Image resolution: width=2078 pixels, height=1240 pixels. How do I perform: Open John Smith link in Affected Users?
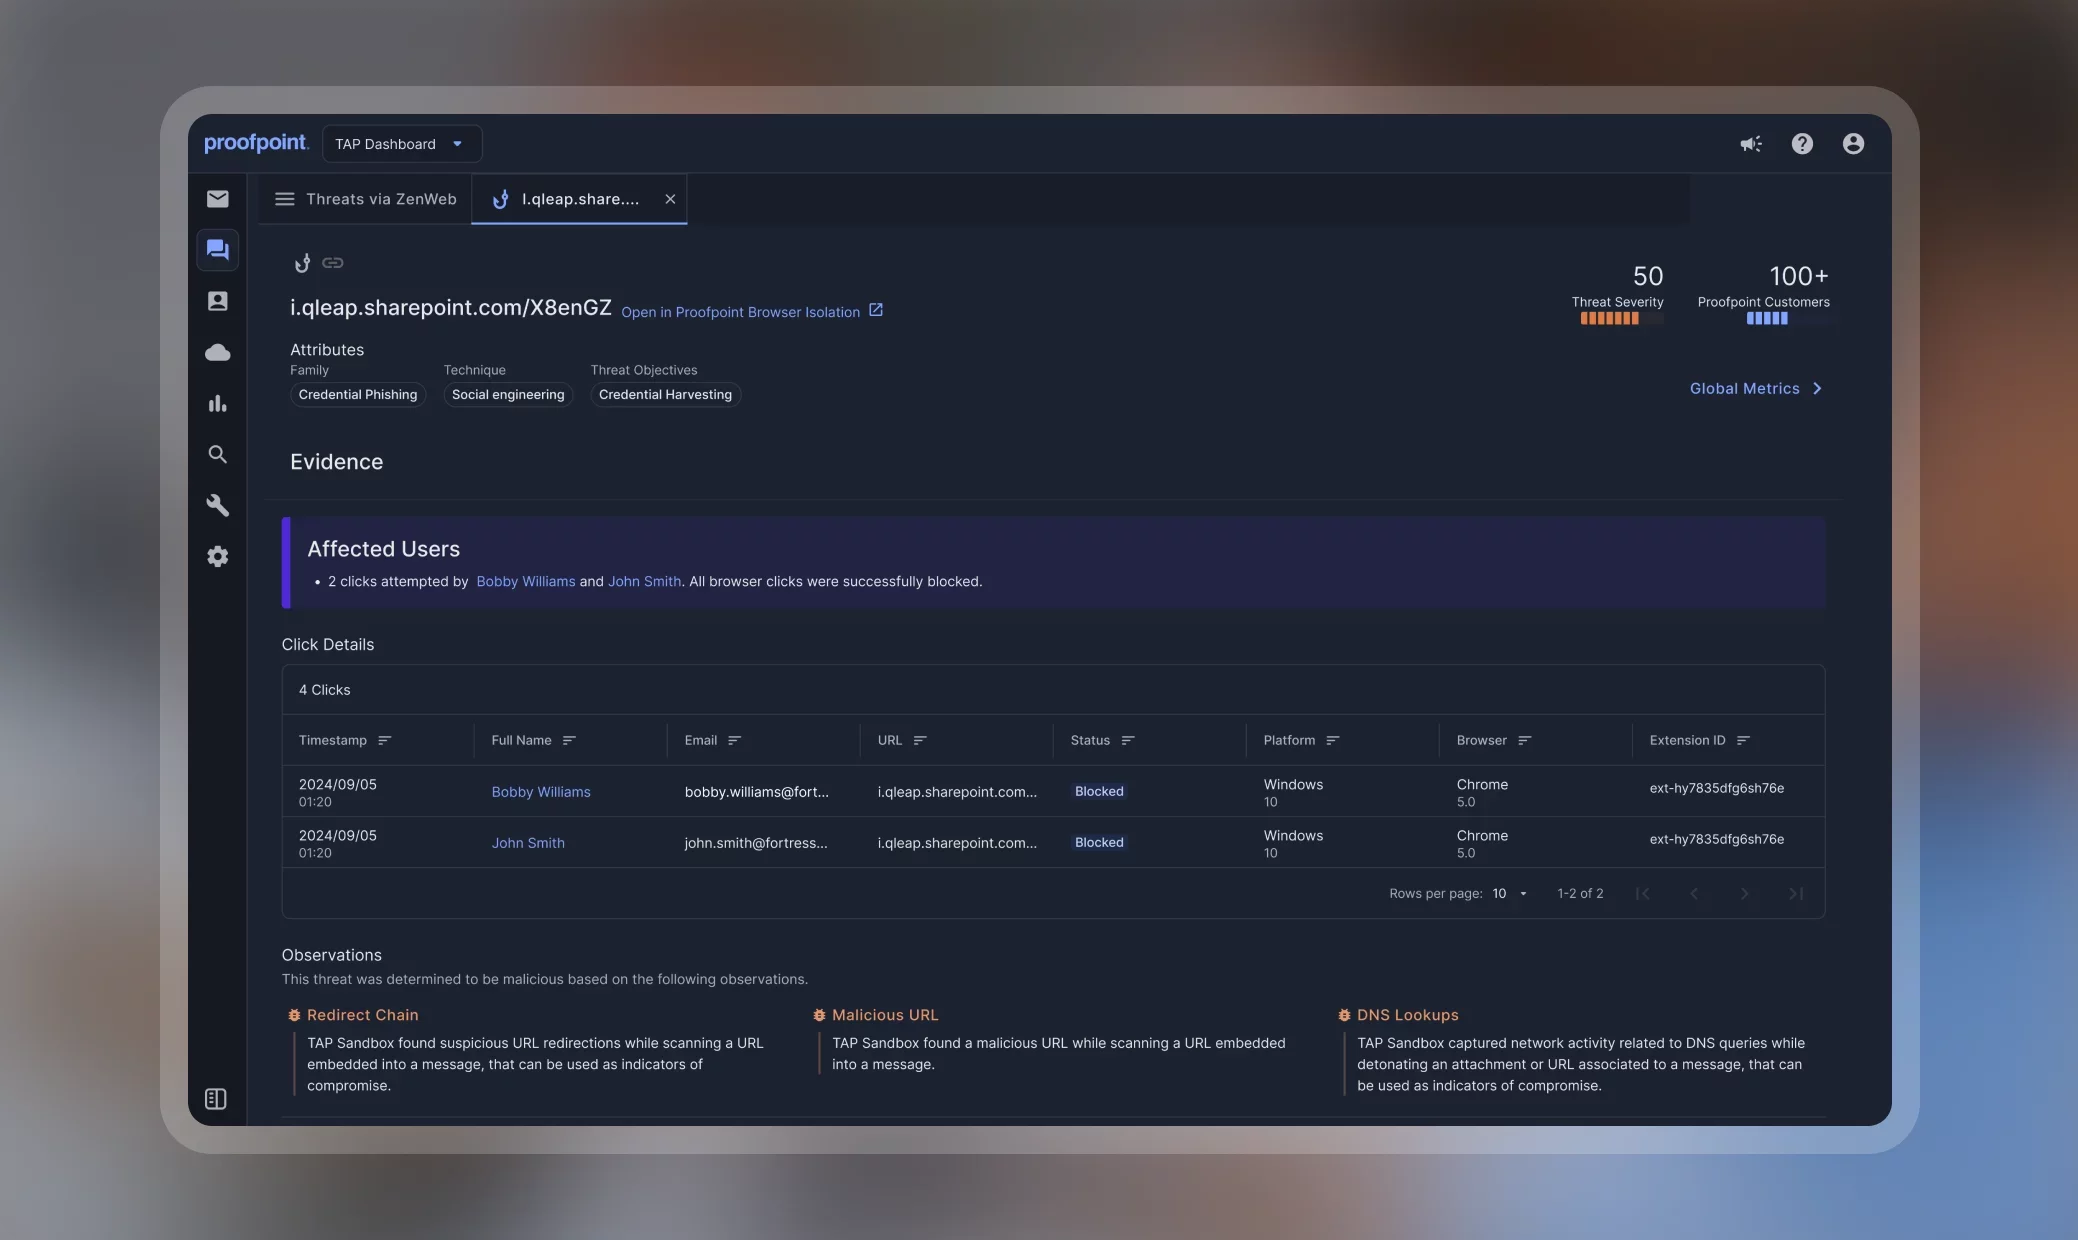(x=644, y=582)
